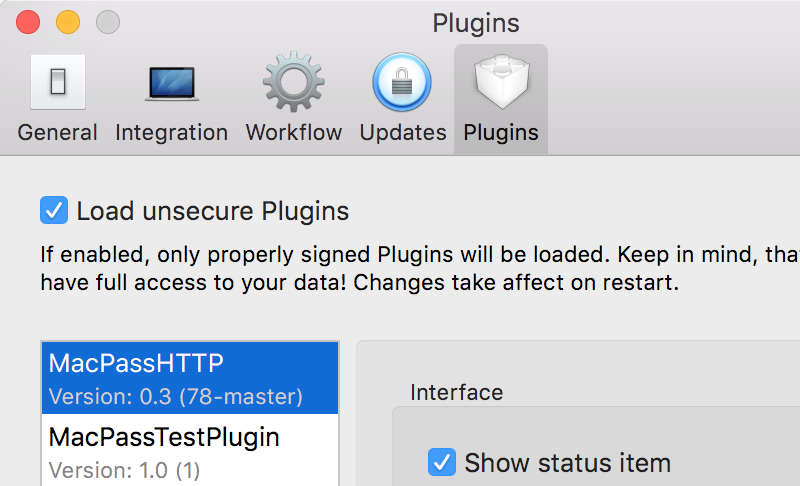Select MacPassTestPlugin in the plugin list
Image resolution: width=800 pixels, height=486 pixels.
tap(190, 450)
